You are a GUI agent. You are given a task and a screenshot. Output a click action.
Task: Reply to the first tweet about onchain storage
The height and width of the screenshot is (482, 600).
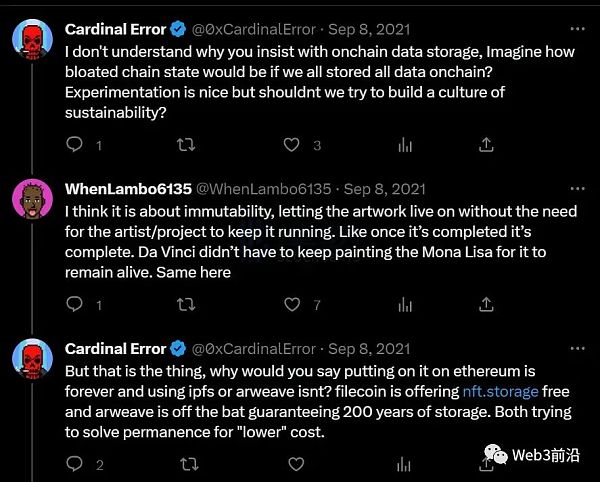(74, 145)
